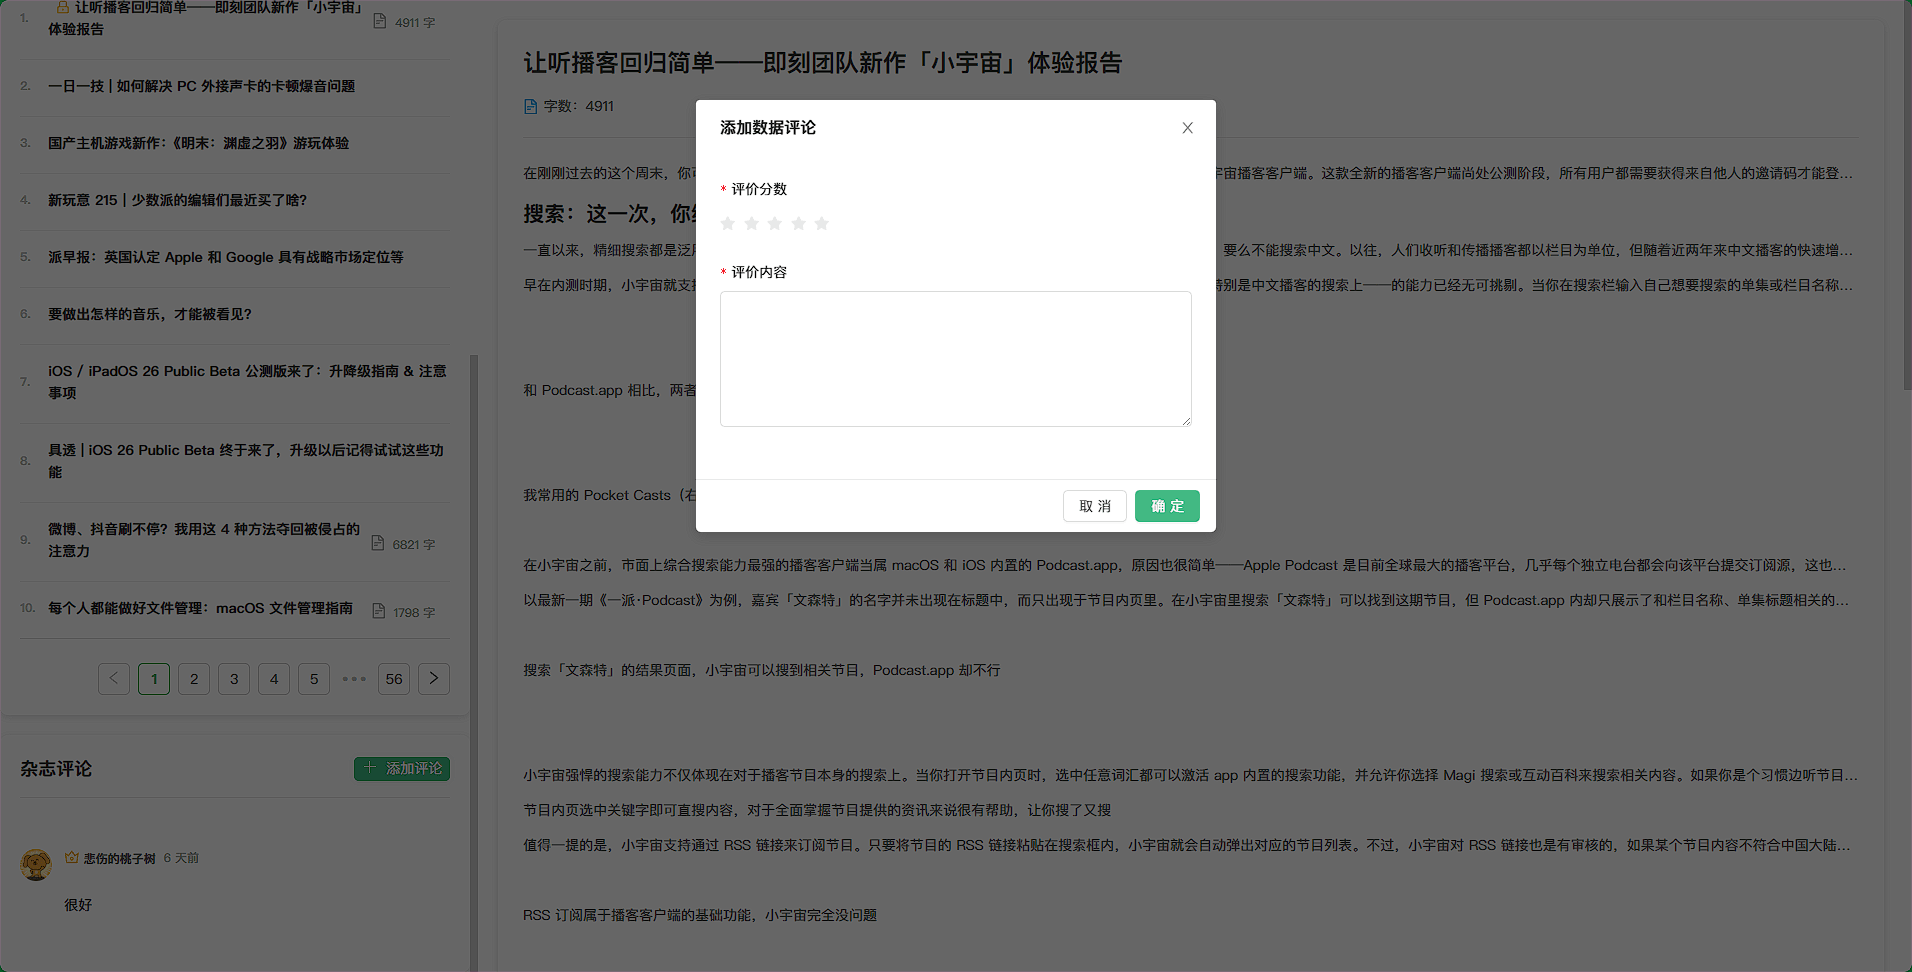1912x972 pixels.
Task: Click the 添加数据评论 dialog title
Action: [768, 128]
